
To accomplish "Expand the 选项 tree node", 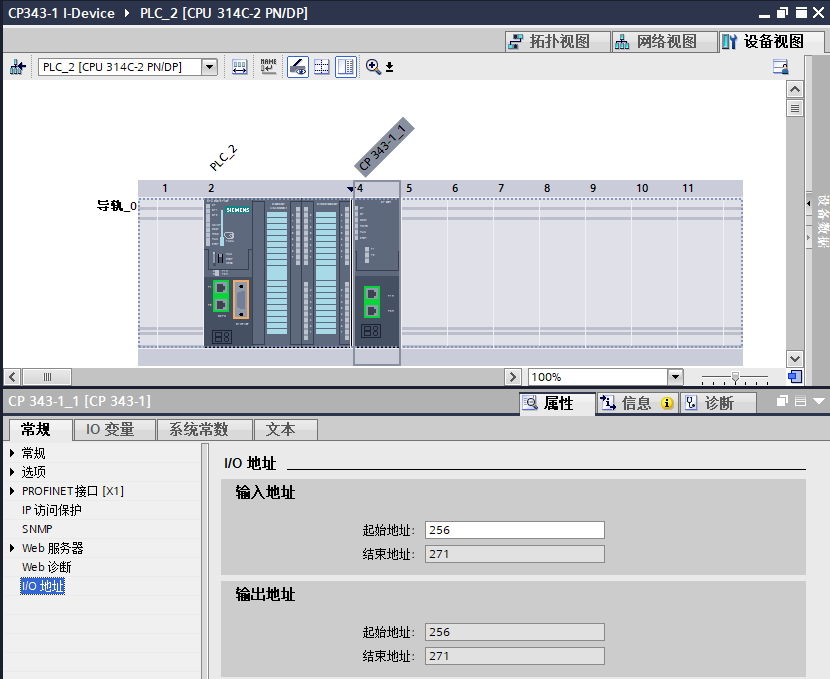I will tap(12, 472).
